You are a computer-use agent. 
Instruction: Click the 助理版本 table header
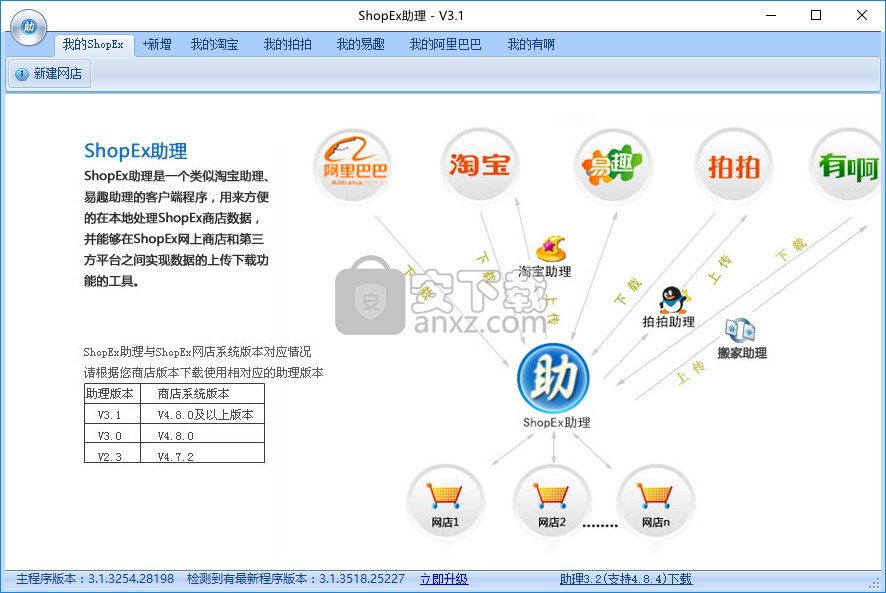click(110, 394)
